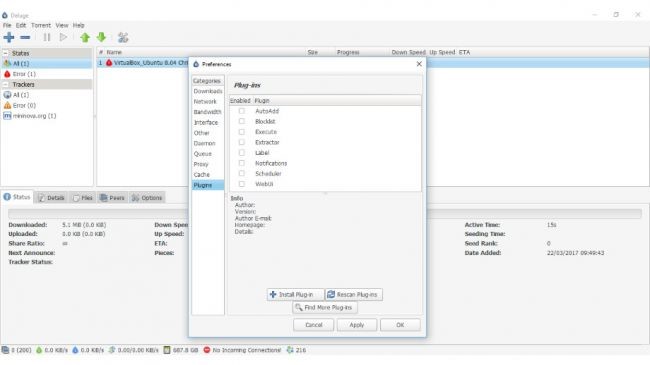Tick the Scheduler plugin checkbox
The image size is (650, 365).
click(242, 173)
